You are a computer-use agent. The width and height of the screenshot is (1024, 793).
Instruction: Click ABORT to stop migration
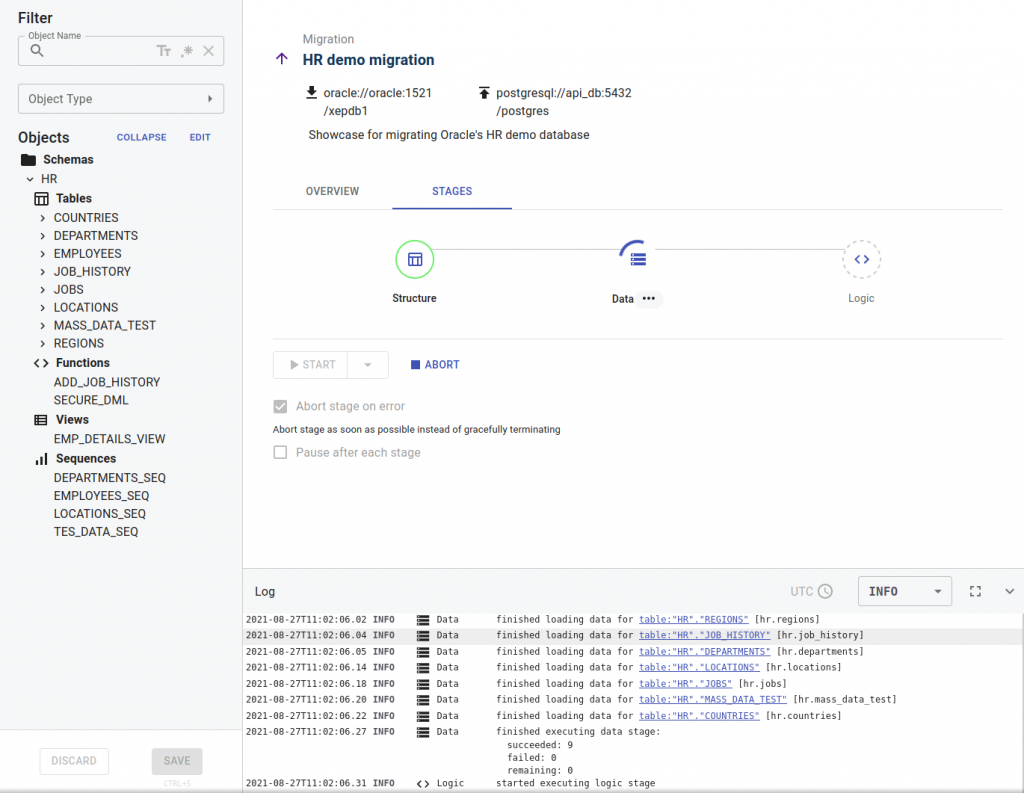click(434, 364)
